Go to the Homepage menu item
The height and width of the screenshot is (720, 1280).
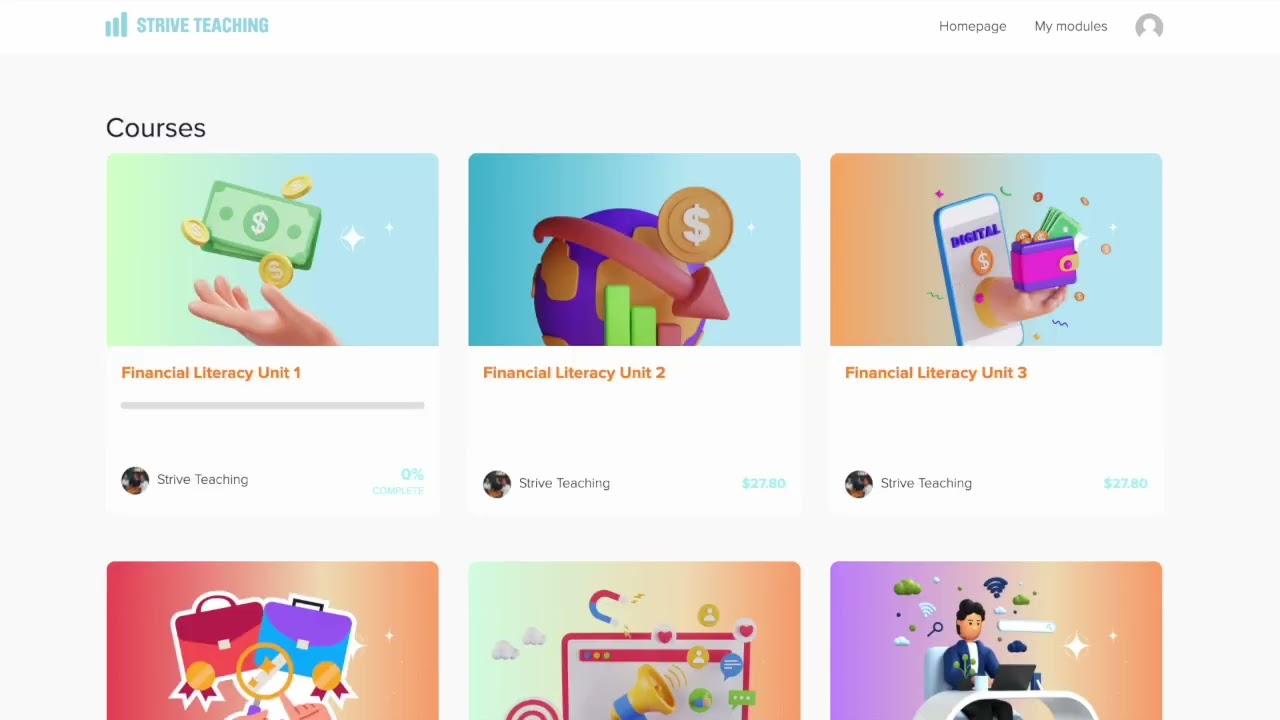(972, 26)
